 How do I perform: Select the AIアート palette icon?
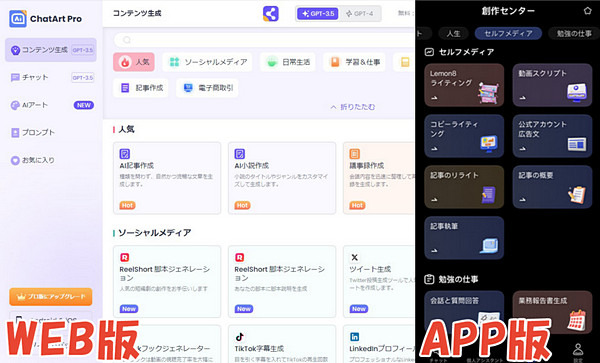[x=15, y=105]
